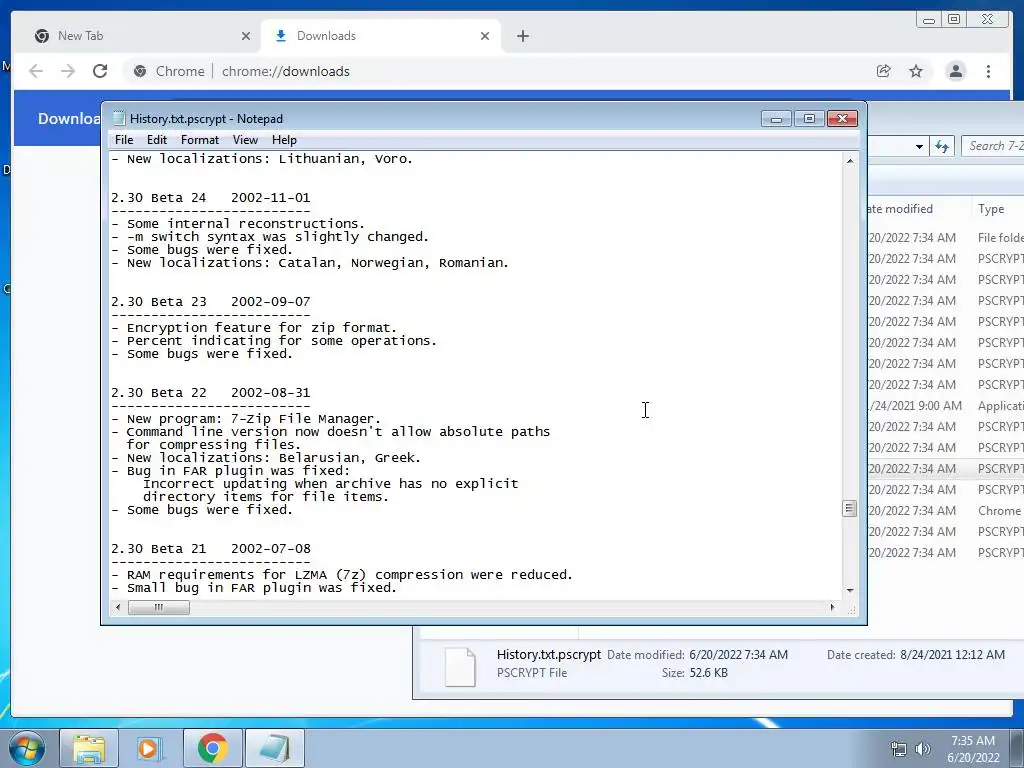Viewport: 1024px width, 768px height.
Task: Click the network tray icon
Action: point(899,749)
